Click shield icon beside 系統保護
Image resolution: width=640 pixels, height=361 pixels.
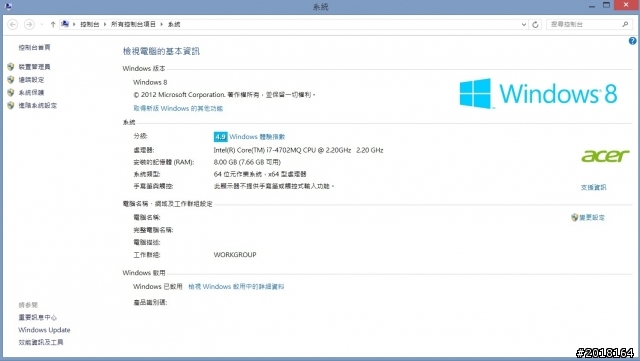11,92
